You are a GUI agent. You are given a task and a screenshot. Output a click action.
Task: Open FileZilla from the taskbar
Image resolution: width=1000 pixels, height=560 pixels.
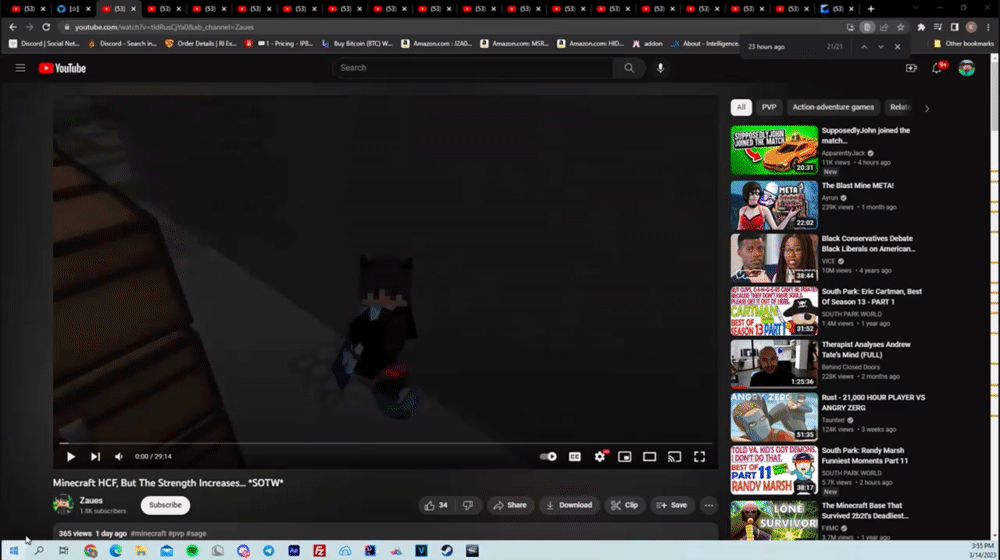[x=320, y=550]
